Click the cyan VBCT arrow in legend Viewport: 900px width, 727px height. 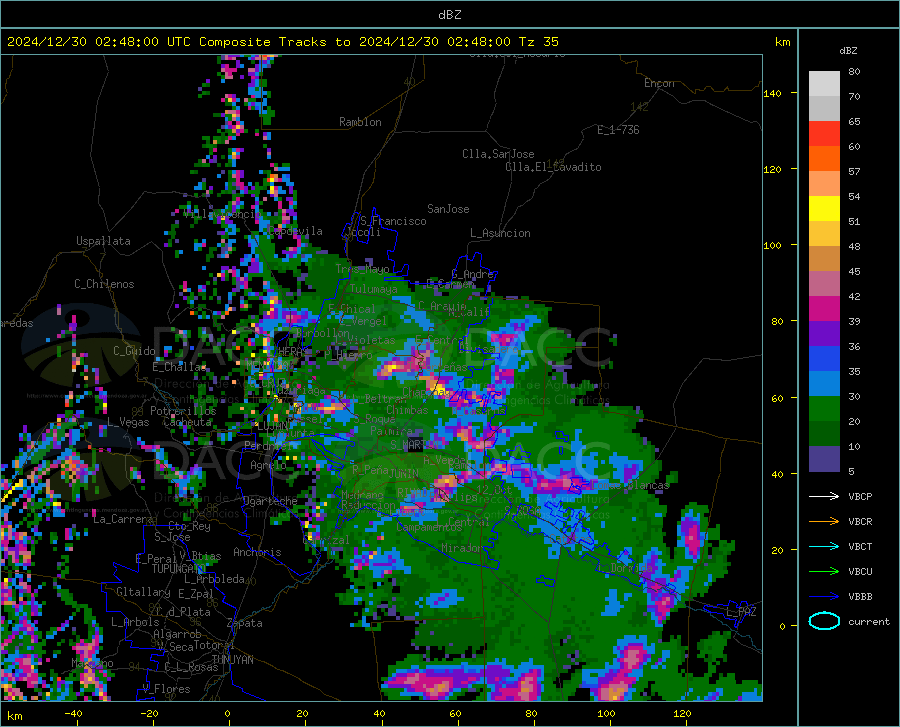pyautogui.click(x=824, y=546)
